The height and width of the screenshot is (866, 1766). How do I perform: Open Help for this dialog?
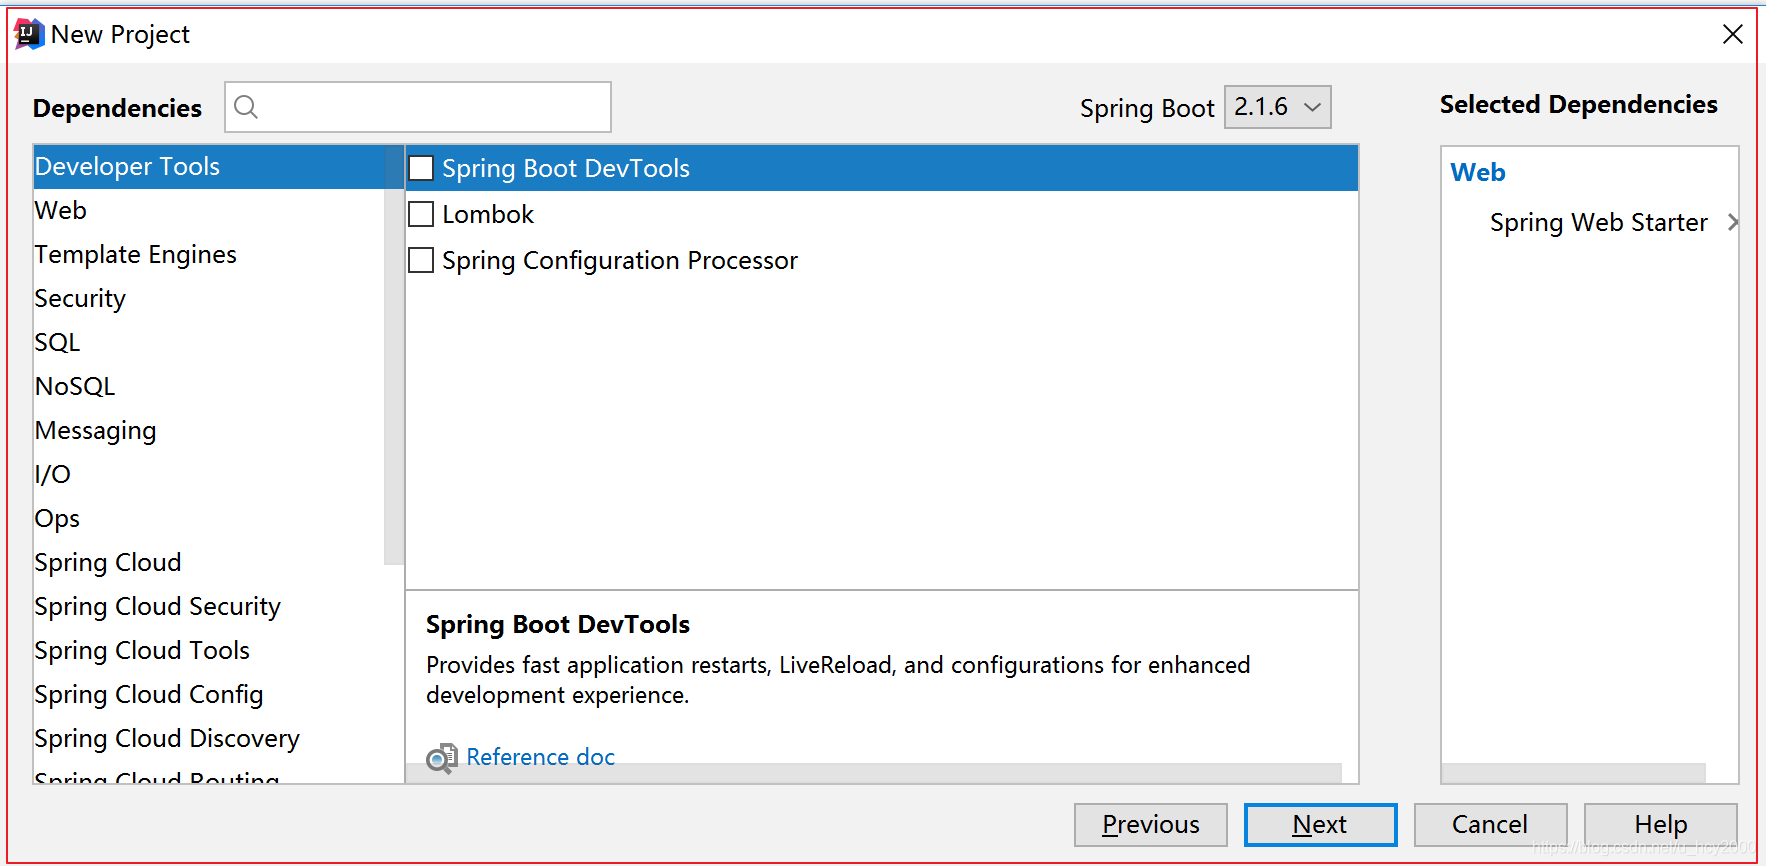pos(1661,825)
